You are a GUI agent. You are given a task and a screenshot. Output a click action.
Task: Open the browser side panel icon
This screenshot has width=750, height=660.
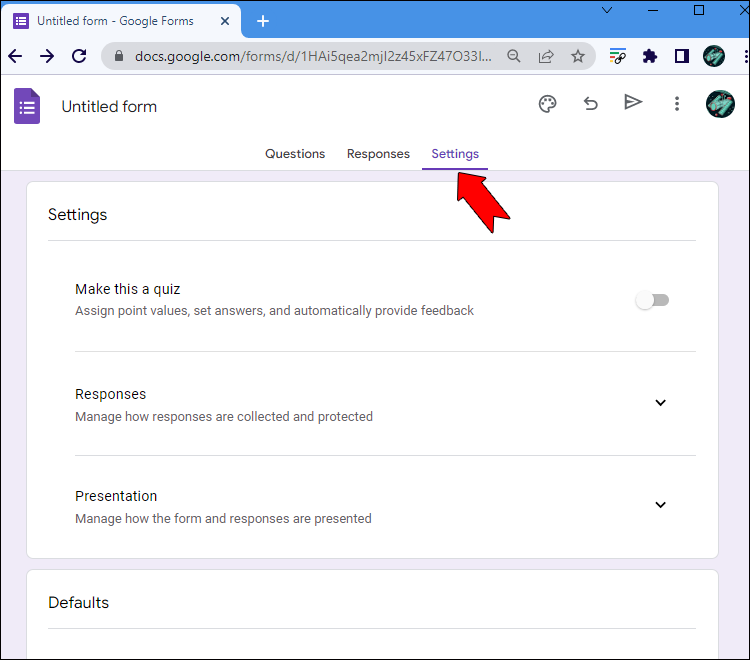click(x=682, y=57)
